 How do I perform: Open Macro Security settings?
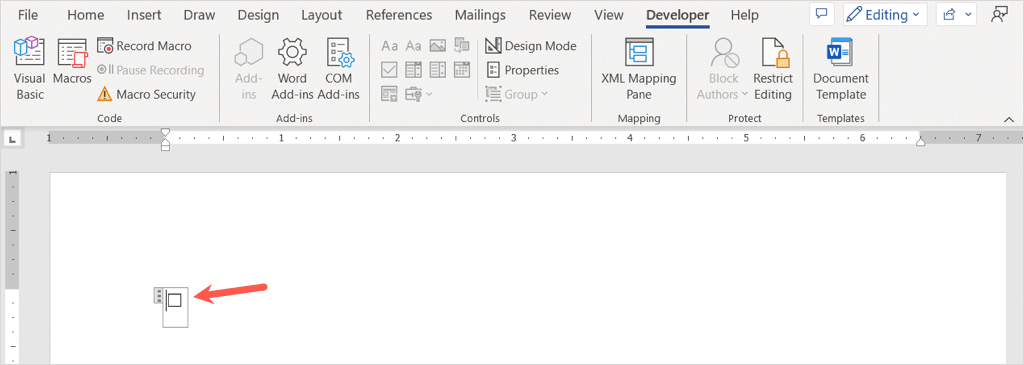[146, 94]
